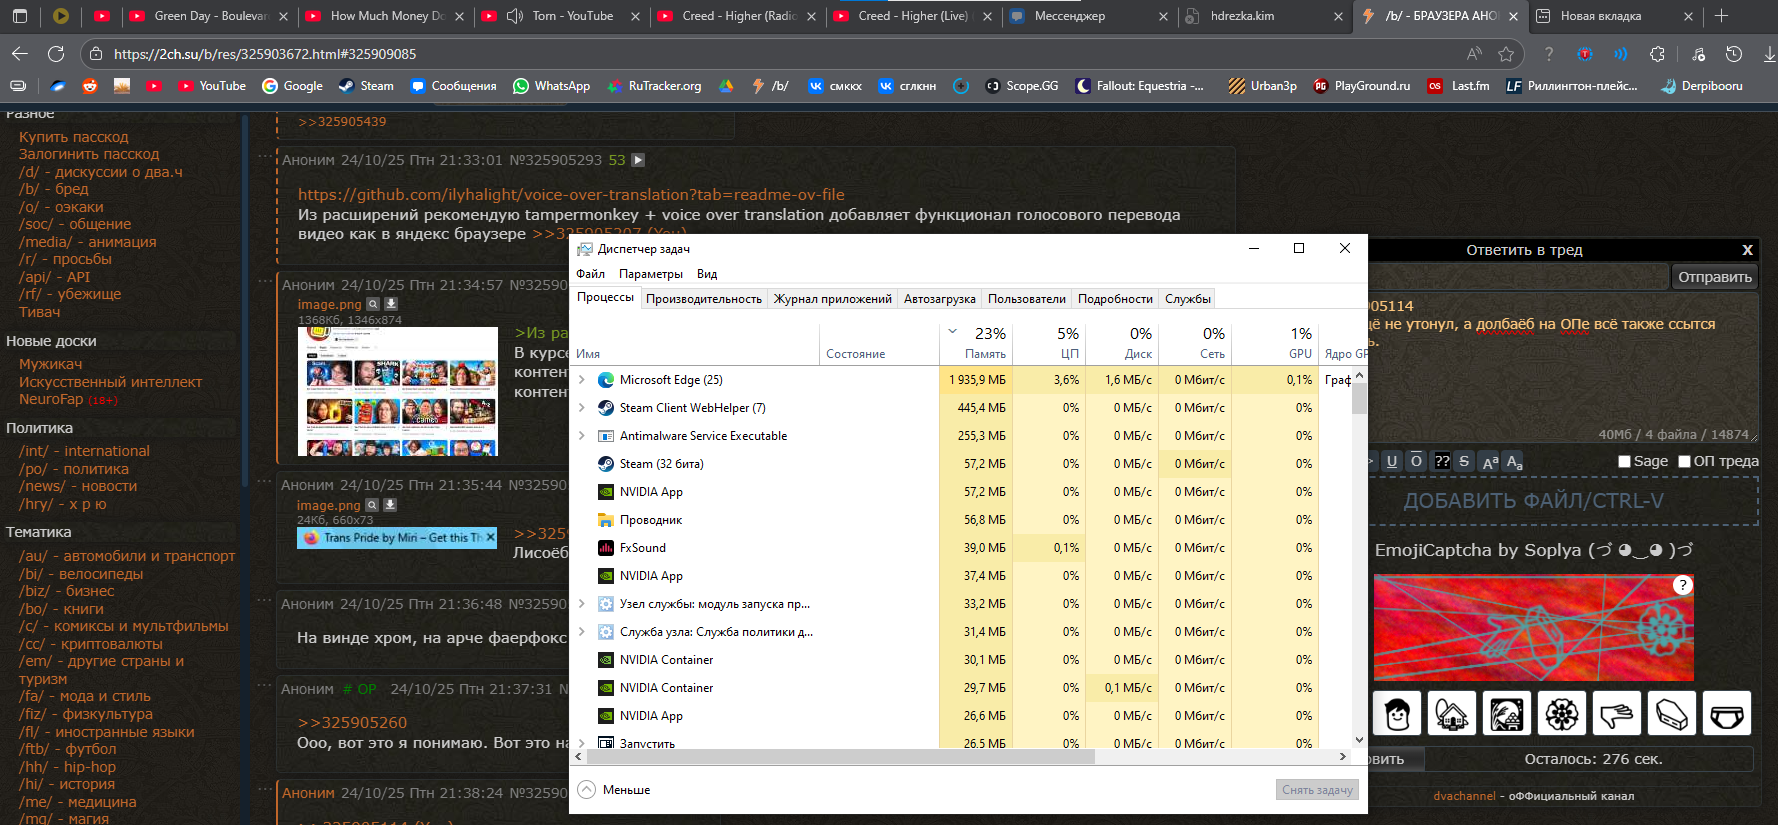Select the coffin emoji in the captcha
The width and height of the screenshot is (1778, 825).
pyautogui.click(x=1672, y=714)
